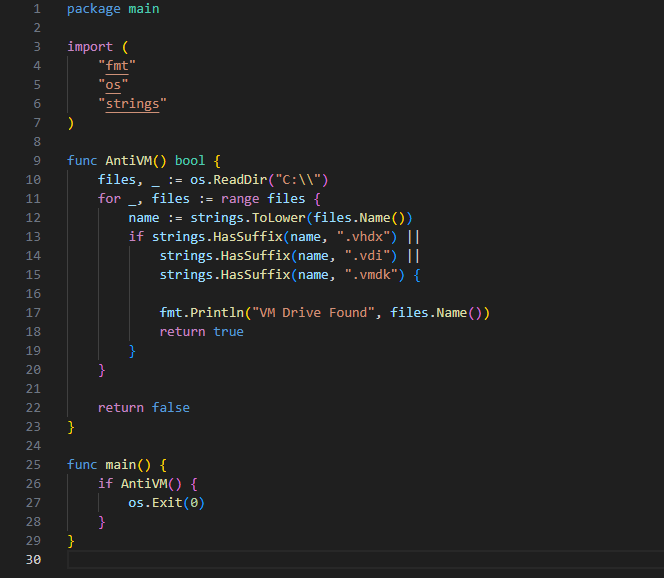Click the 'package' keyword on line 1
The width and height of the screenshot is (664, 578).
tap(94, 9)
